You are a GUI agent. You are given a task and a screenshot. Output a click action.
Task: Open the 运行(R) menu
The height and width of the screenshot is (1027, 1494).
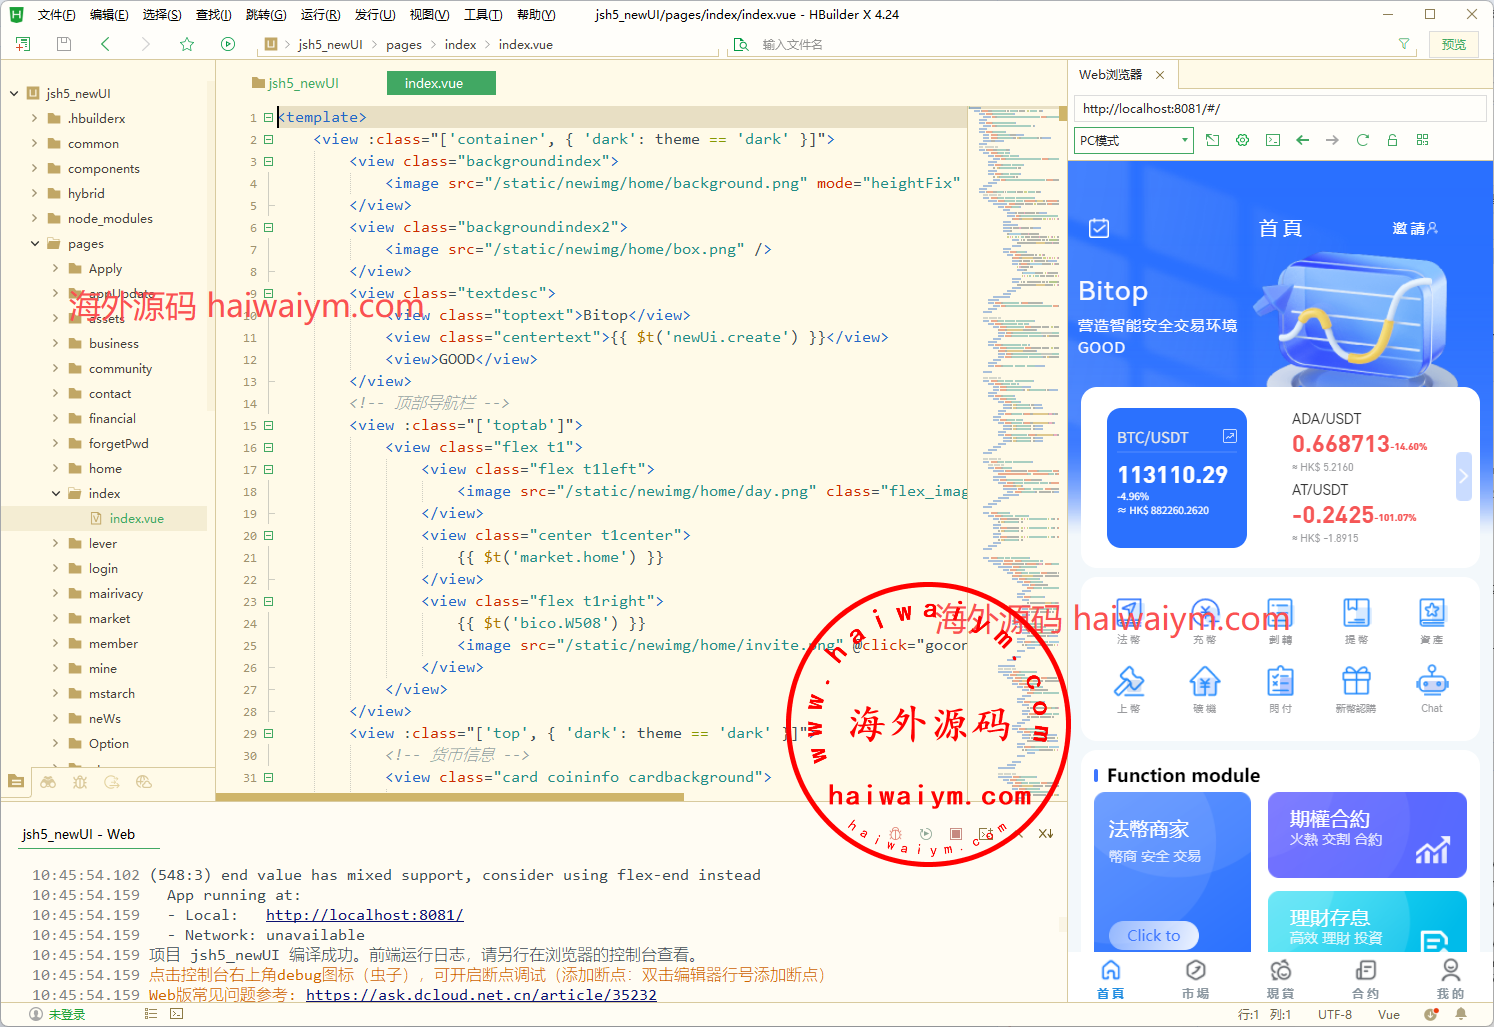pos(320,14)
